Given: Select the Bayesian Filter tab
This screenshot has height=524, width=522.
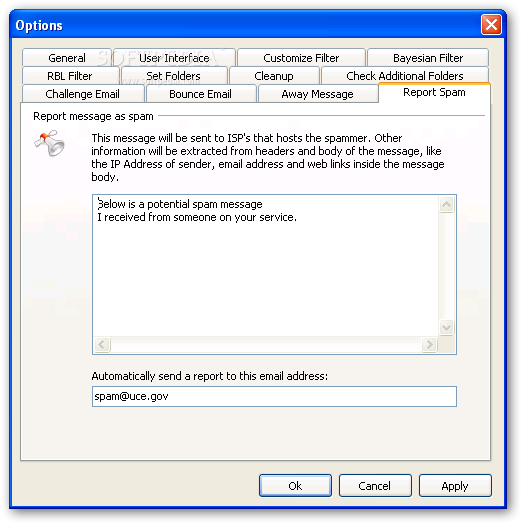Looking at the screenshot, I should click(x=428, y=58).
